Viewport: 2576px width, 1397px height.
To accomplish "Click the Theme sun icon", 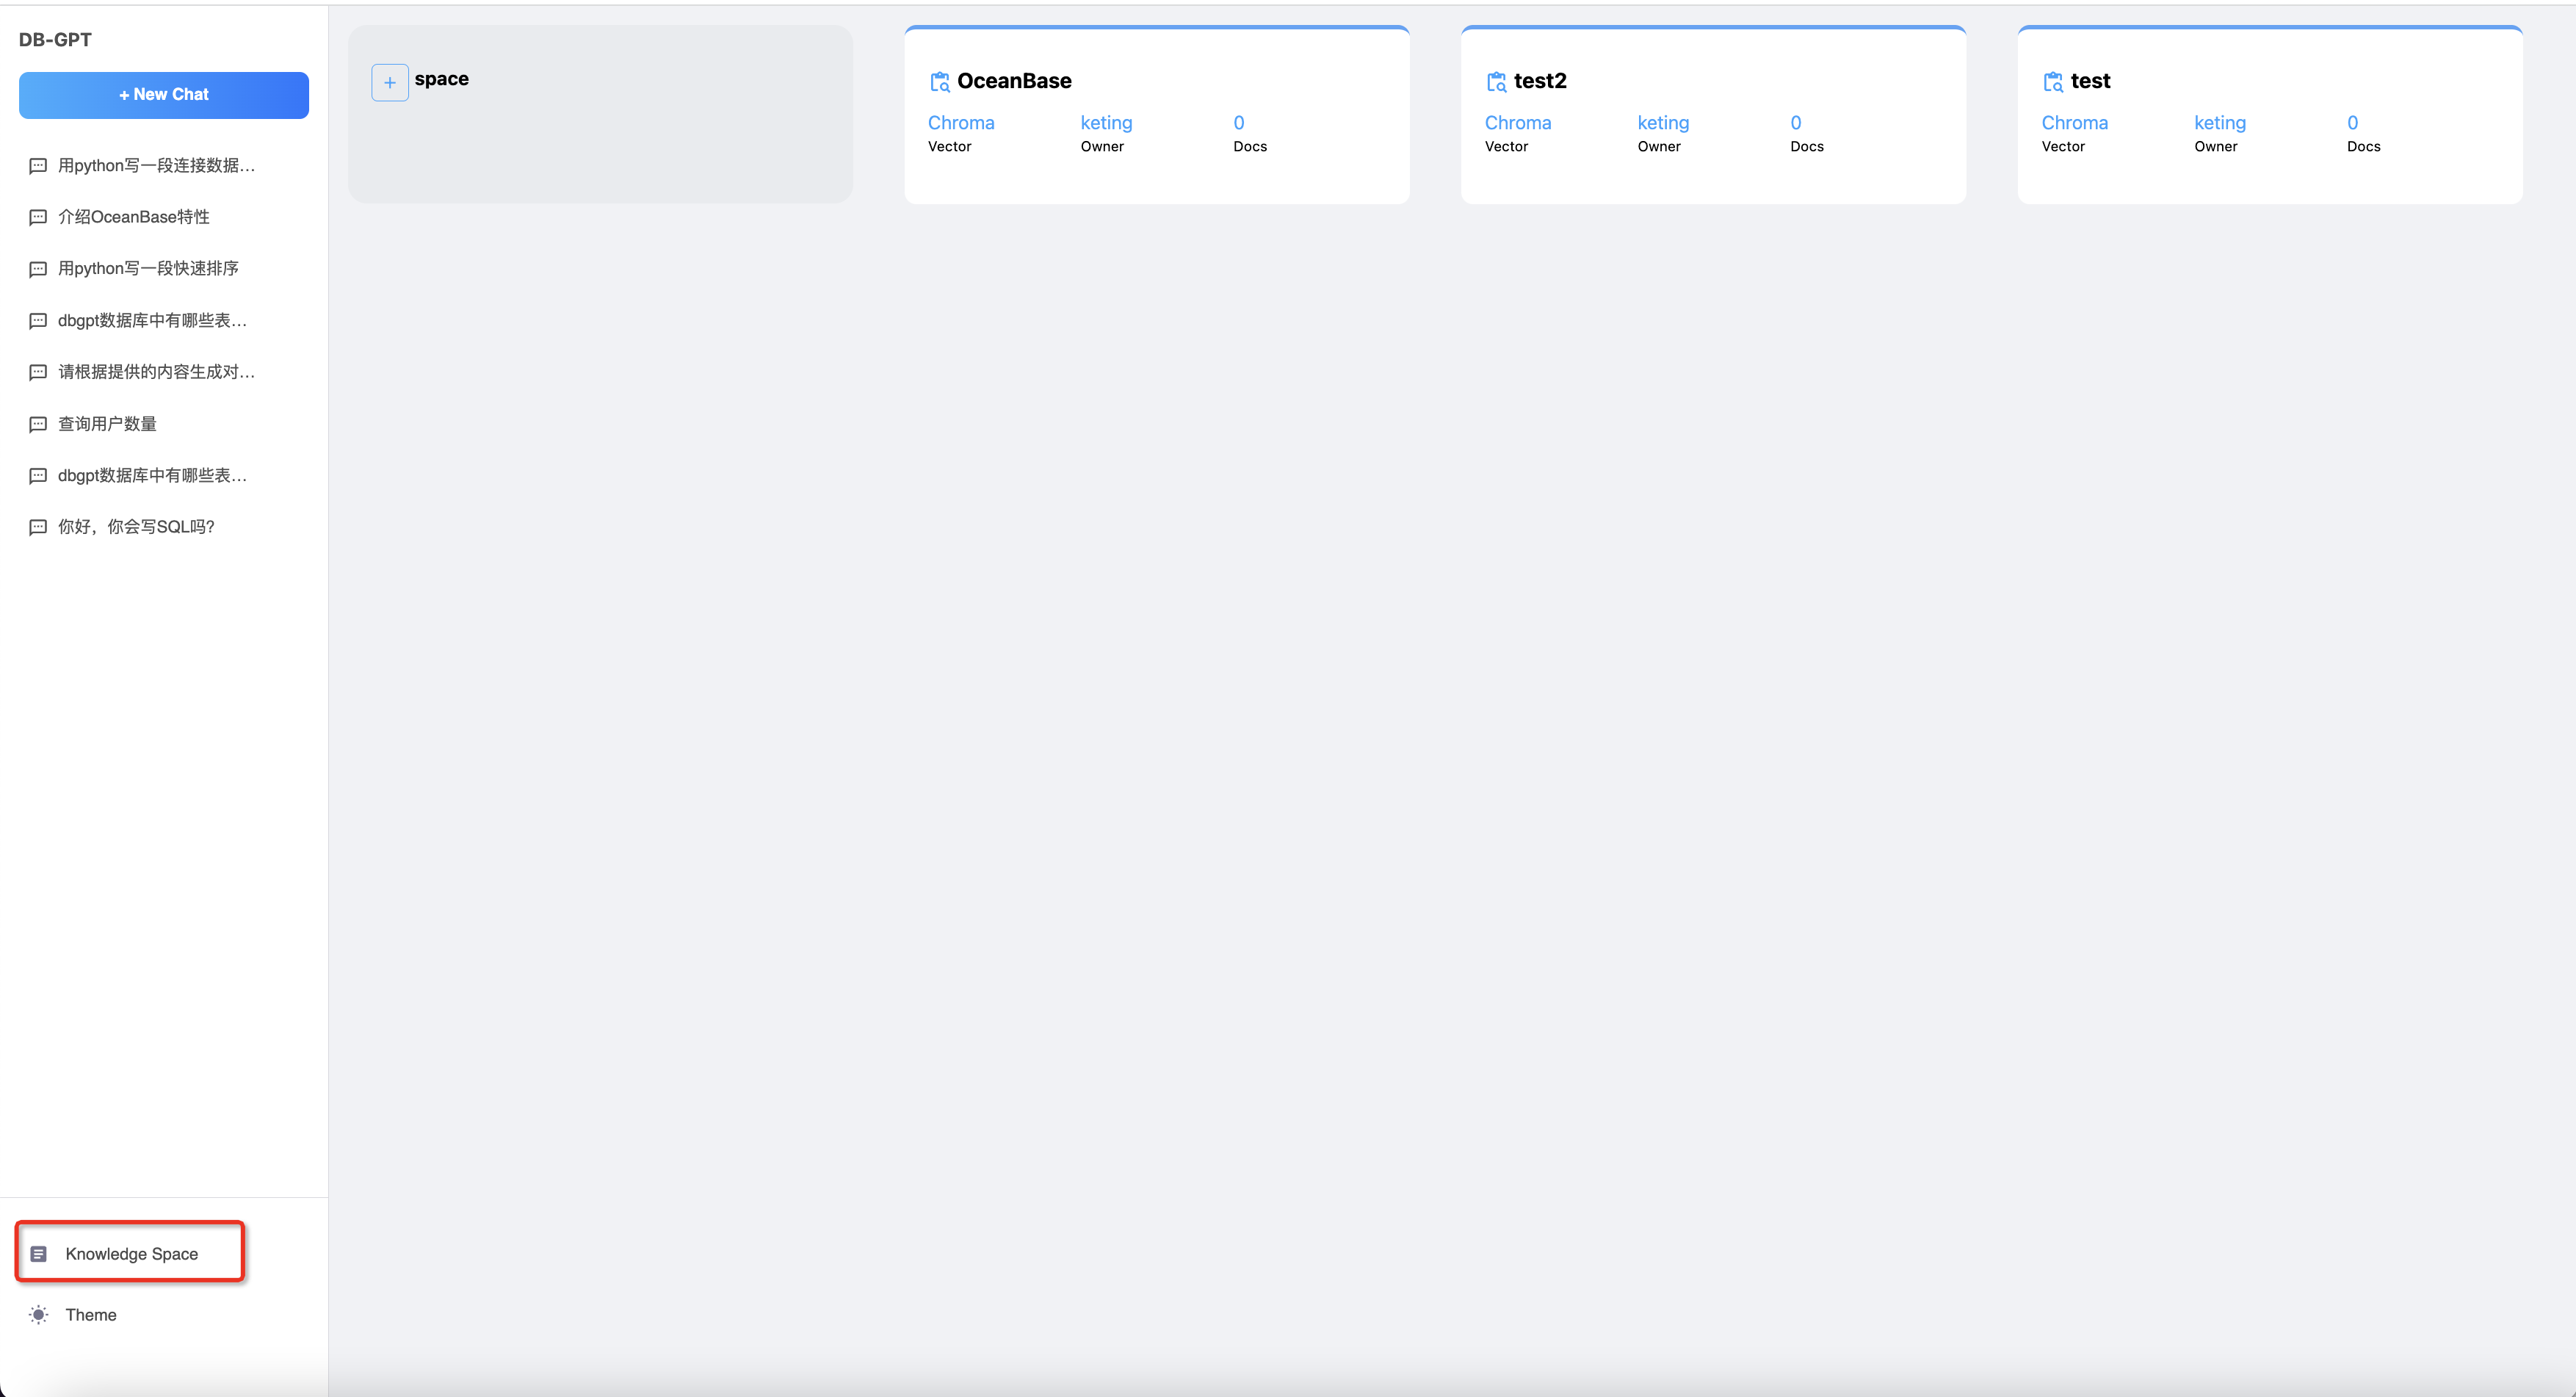I will (x=39, y=1314).
